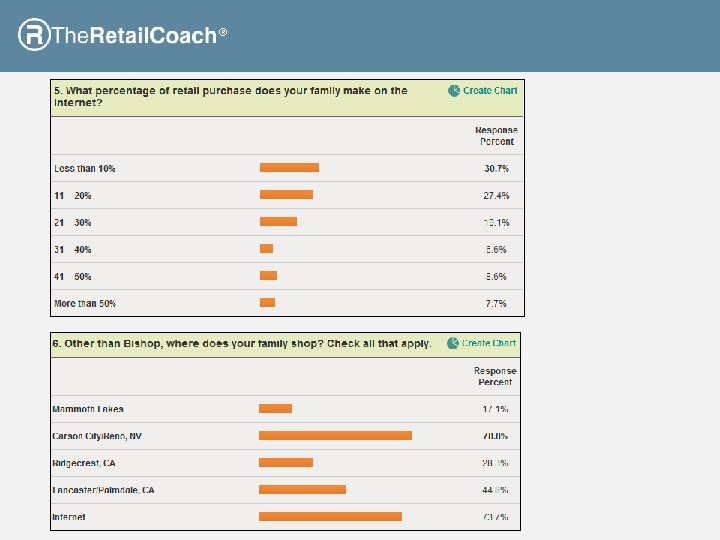This screenshot has width=720, height=540.
Task: Click the 30.7% response value
Action: click(x=496, y=168)
